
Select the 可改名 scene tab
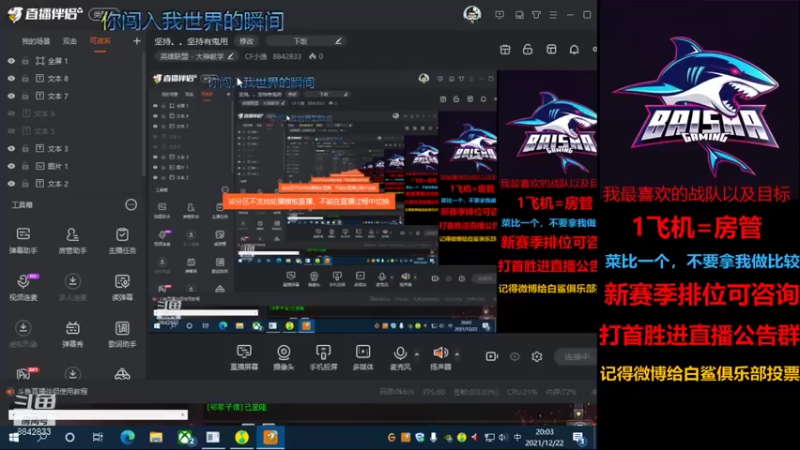coord(100,41)
